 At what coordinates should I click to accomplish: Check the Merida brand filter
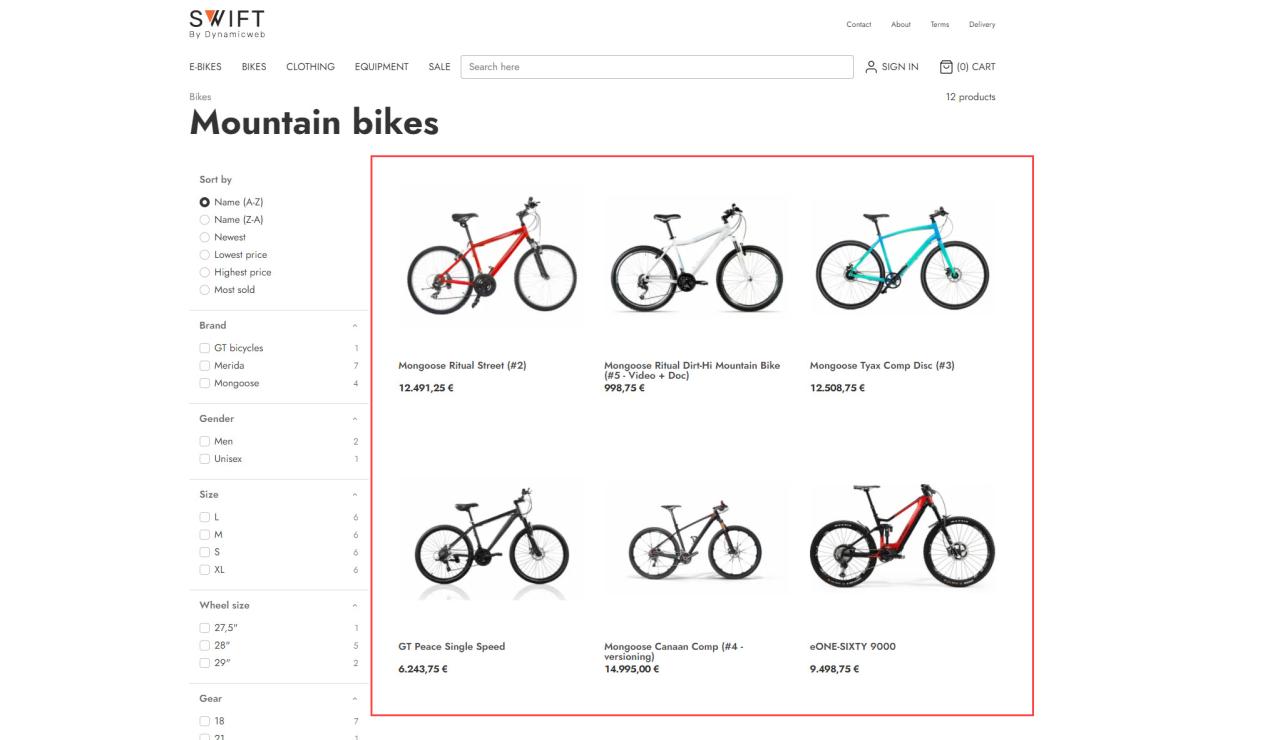click(x=205, y=366)
